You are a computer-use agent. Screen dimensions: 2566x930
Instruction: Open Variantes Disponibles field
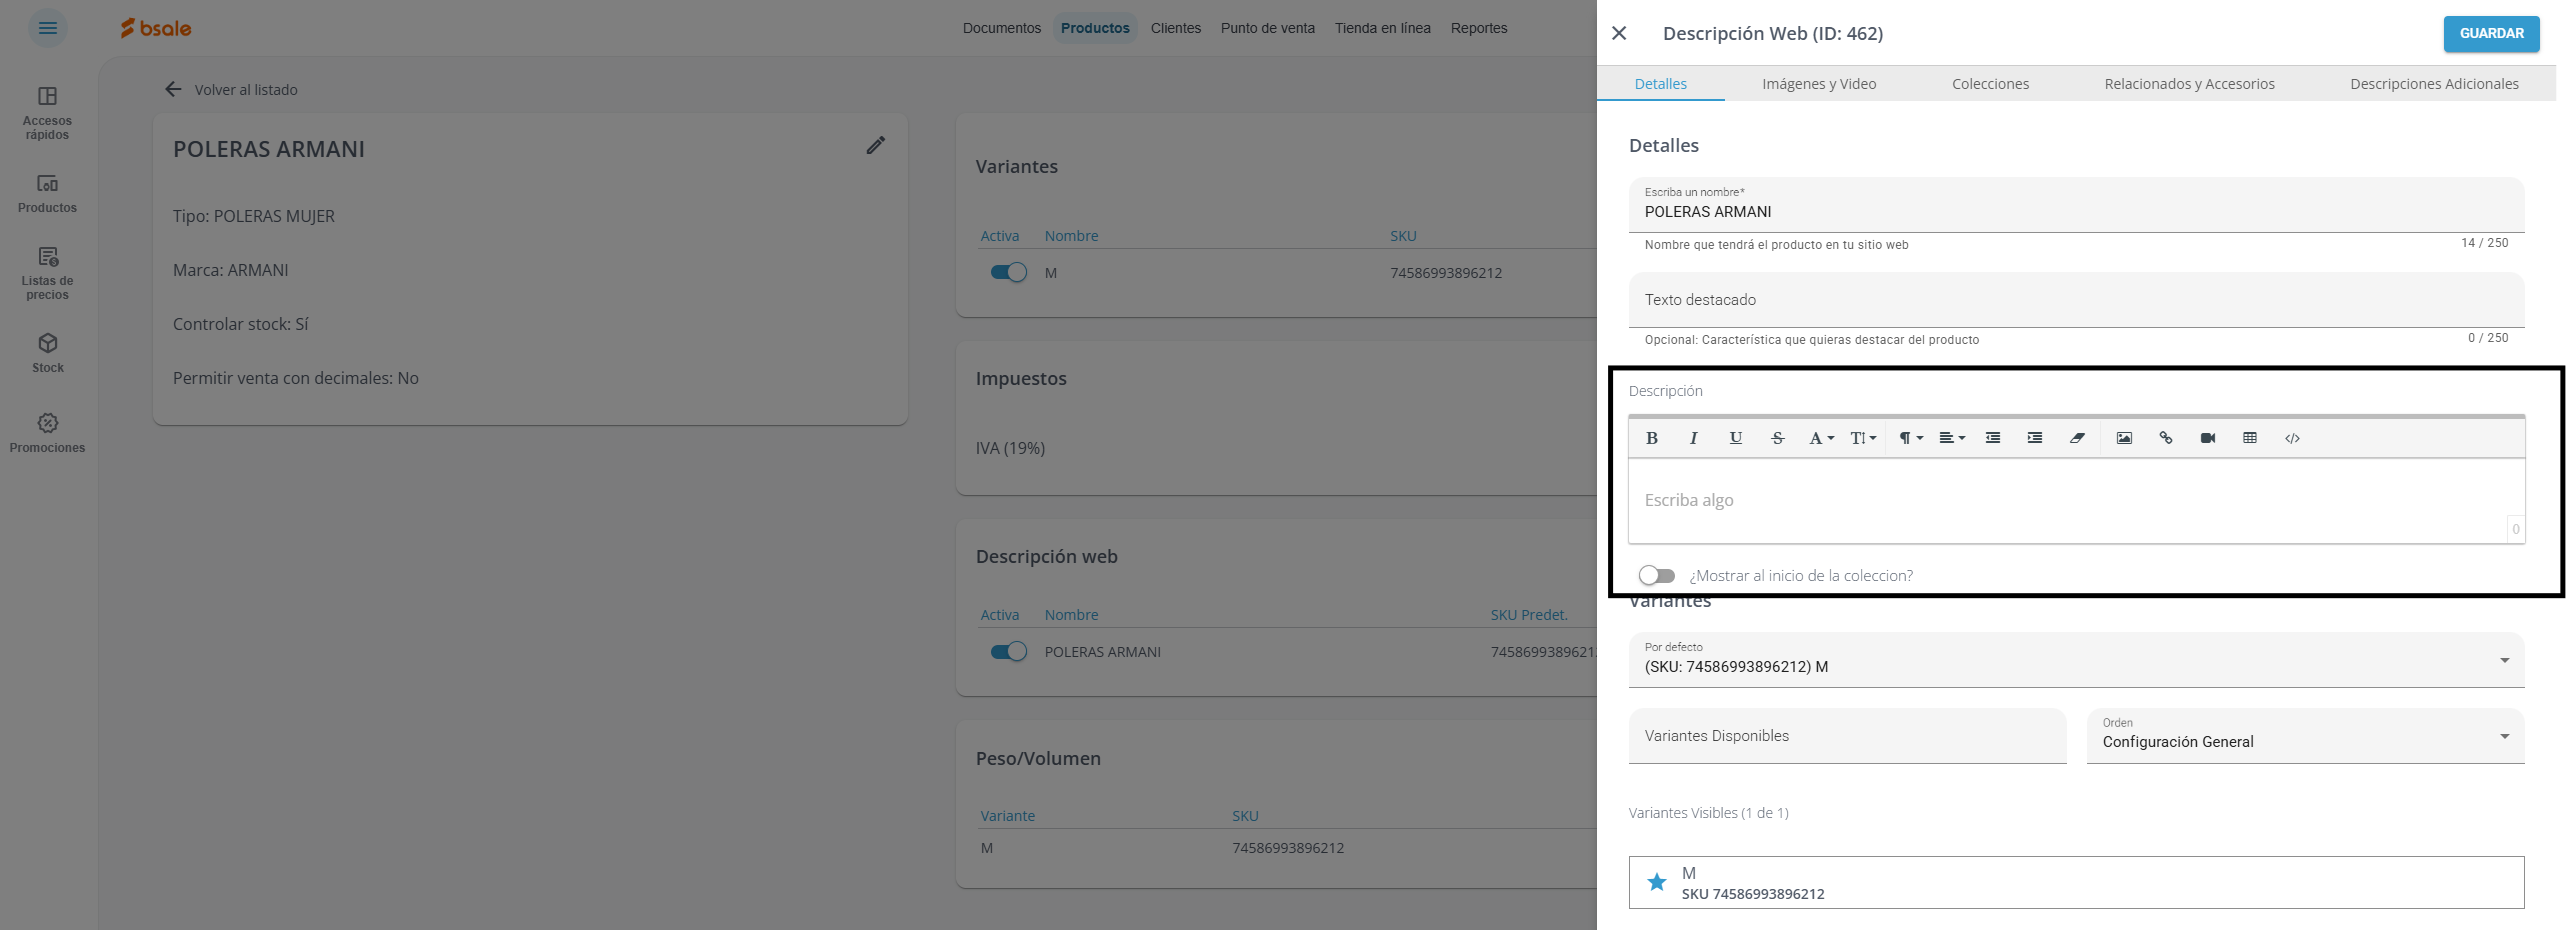1847,736
